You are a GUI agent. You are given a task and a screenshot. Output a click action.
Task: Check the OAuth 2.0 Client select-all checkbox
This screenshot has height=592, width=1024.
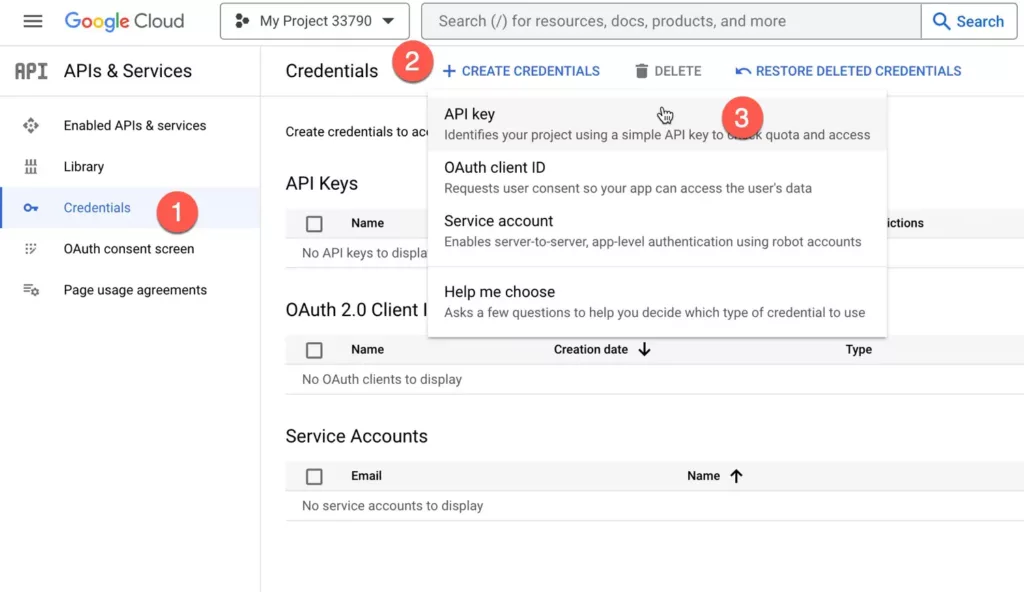click(x=314, y=350)
